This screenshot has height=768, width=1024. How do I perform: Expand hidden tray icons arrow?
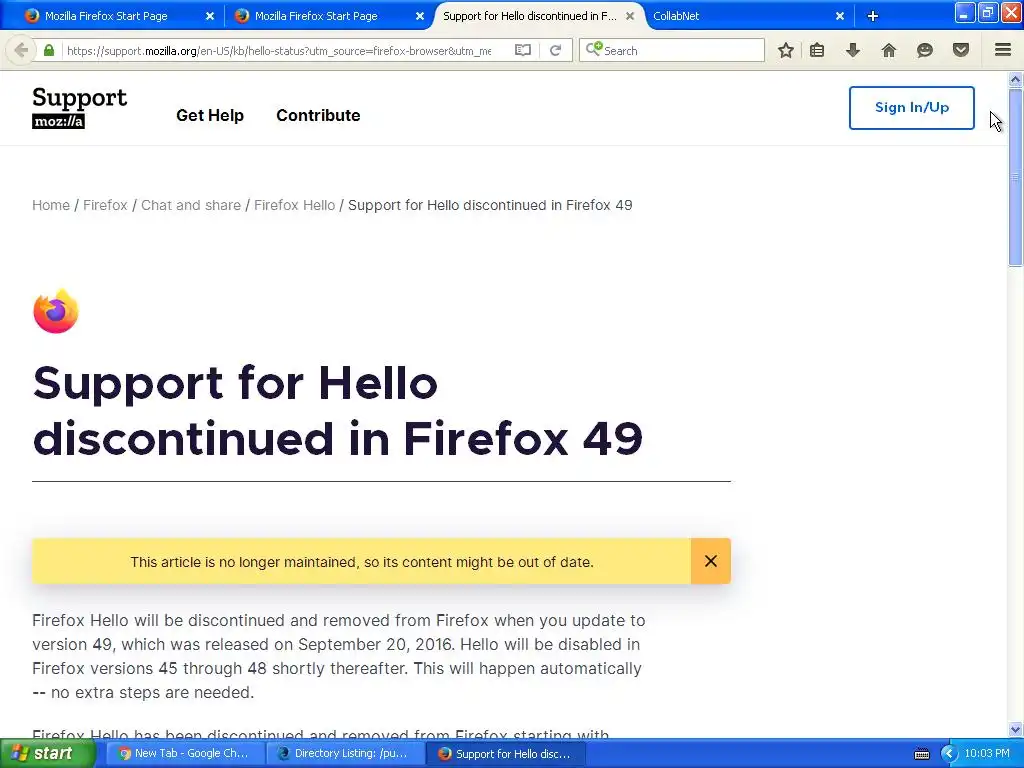[948, 754]
